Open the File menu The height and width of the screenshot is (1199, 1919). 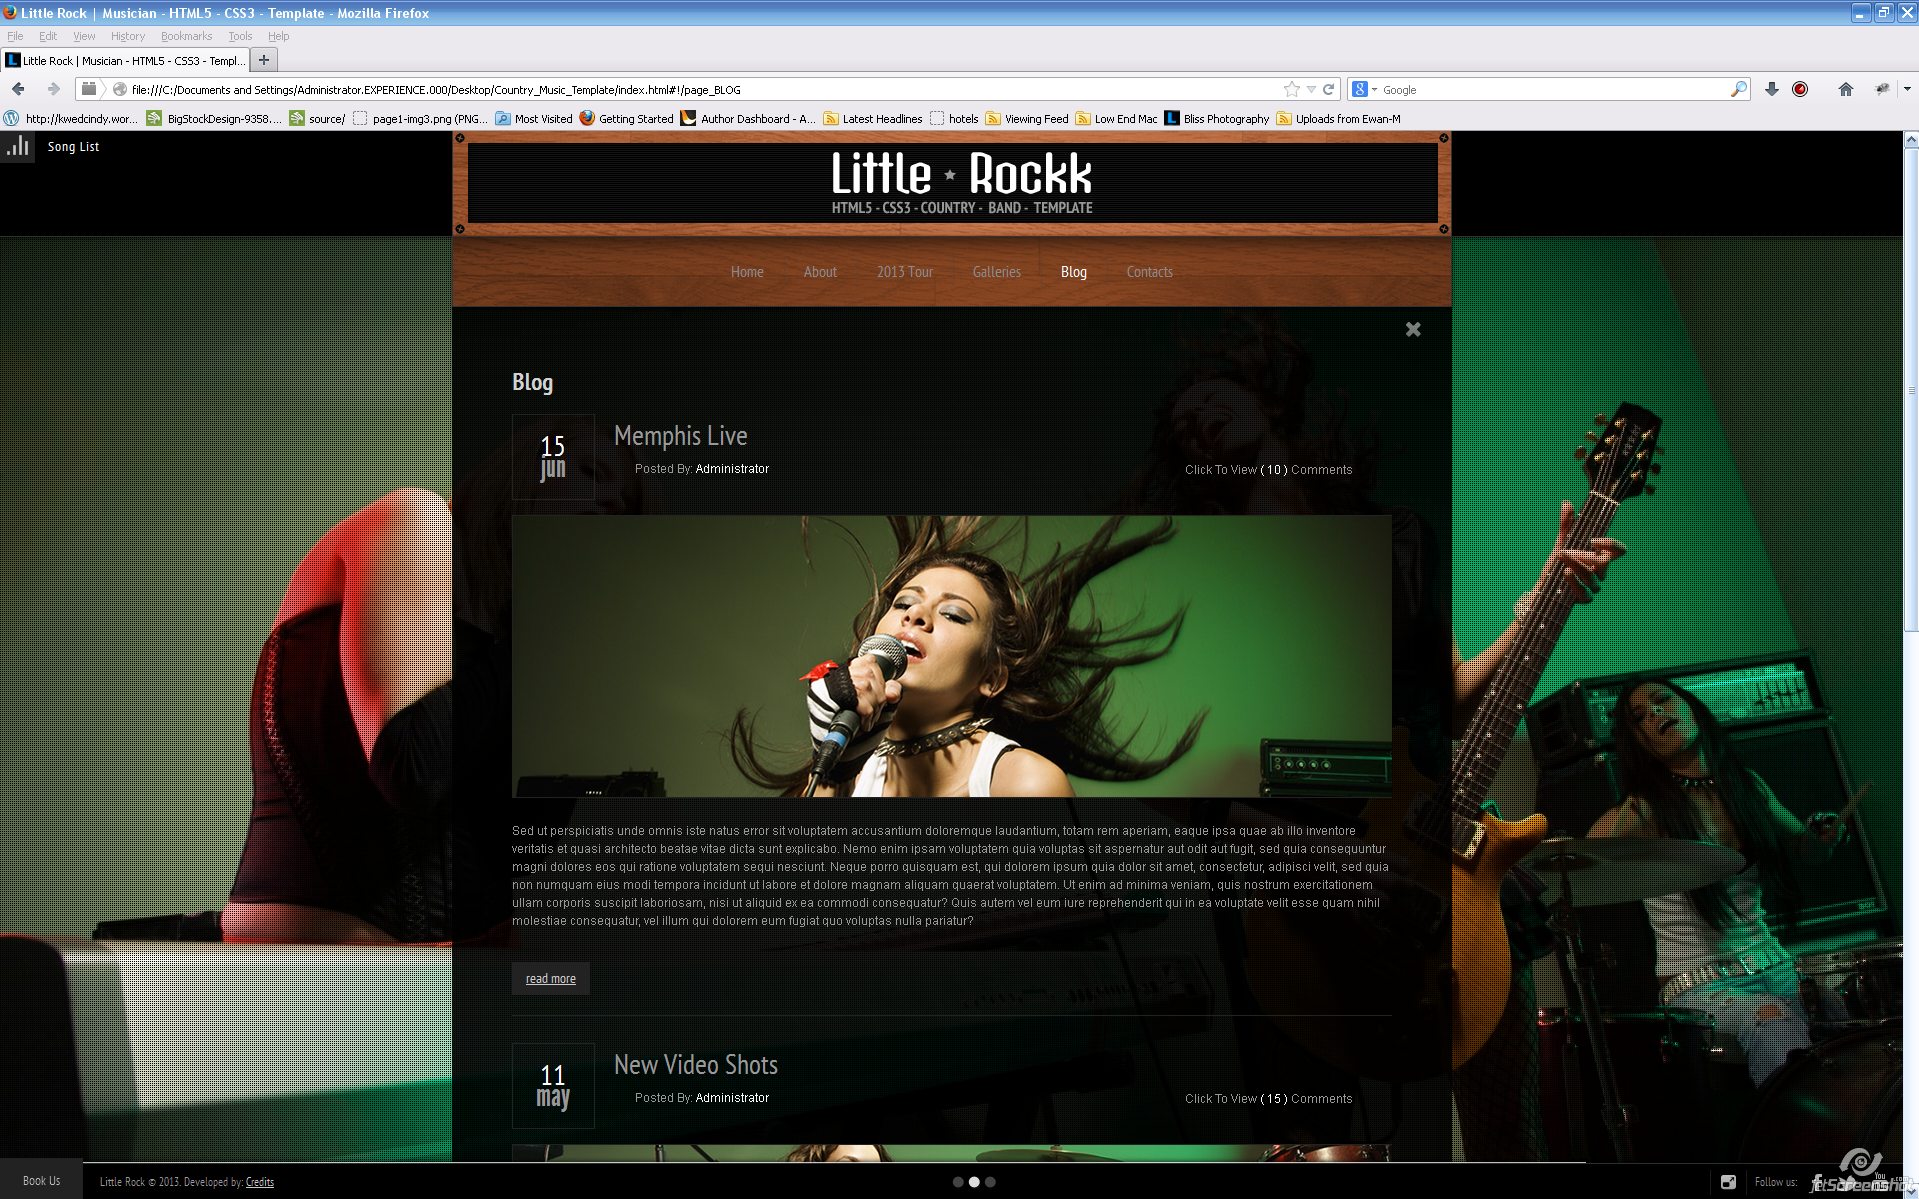[15, 36]
